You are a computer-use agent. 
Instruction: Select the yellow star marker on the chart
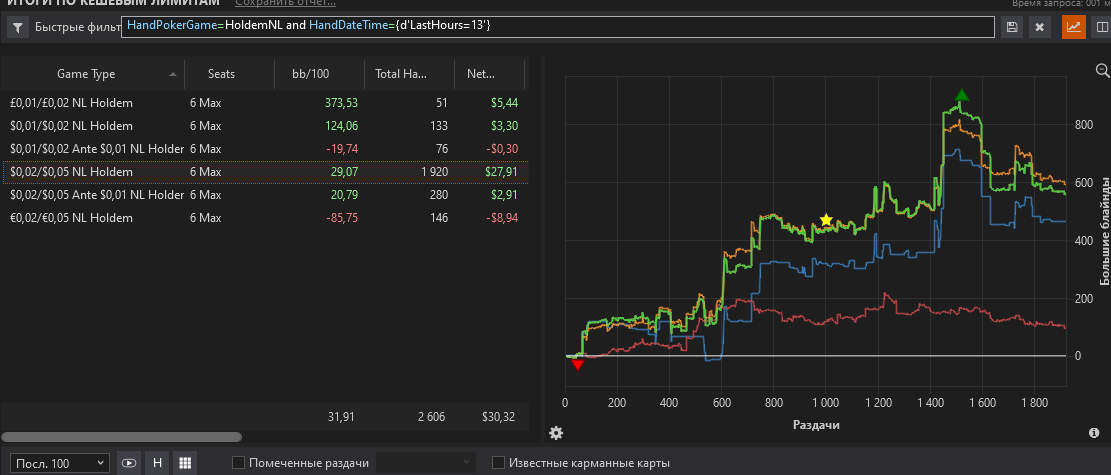(x=825, y=220)
